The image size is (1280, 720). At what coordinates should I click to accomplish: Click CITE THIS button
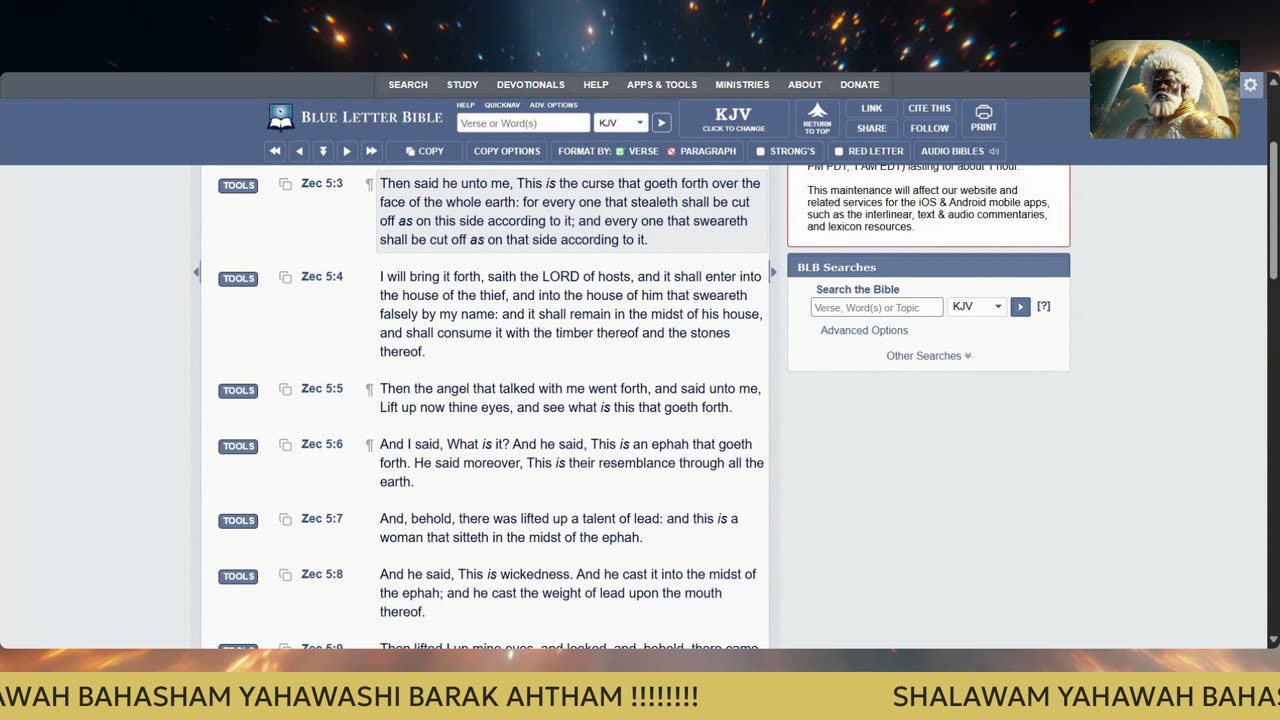929,108
